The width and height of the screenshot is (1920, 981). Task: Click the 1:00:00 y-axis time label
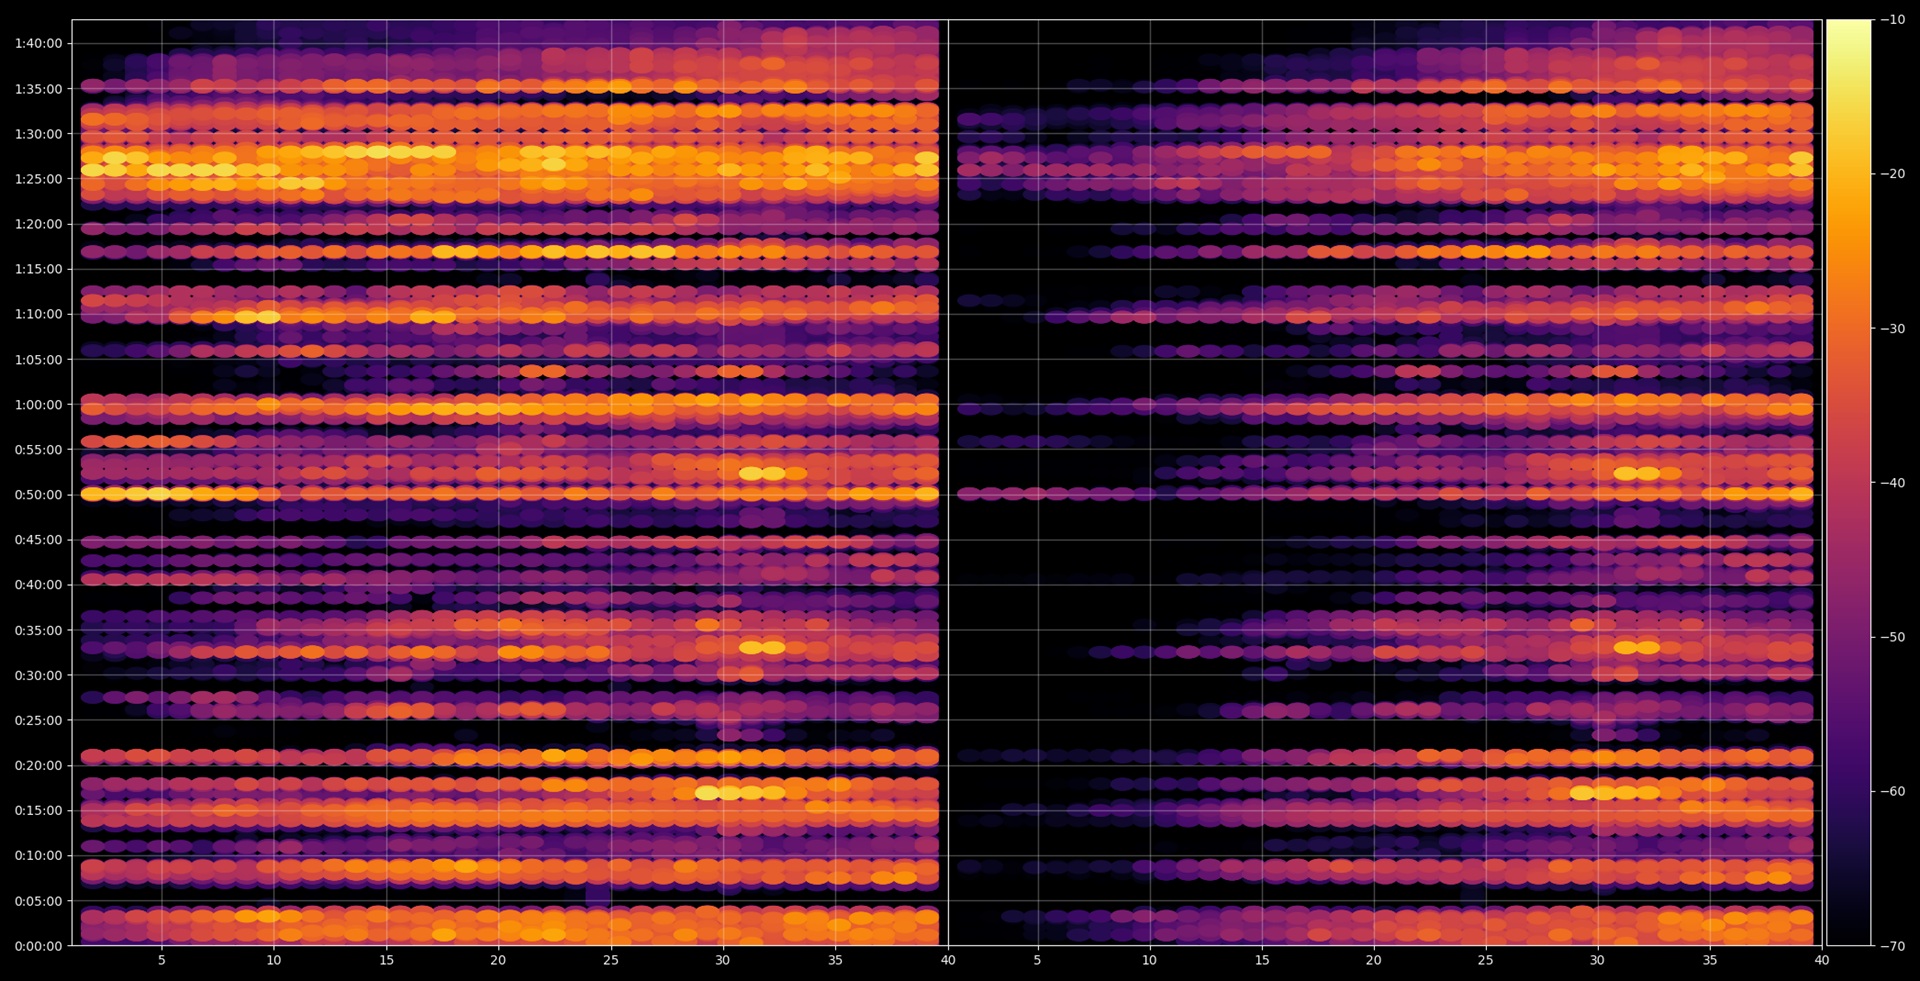(x=38, y=405)
